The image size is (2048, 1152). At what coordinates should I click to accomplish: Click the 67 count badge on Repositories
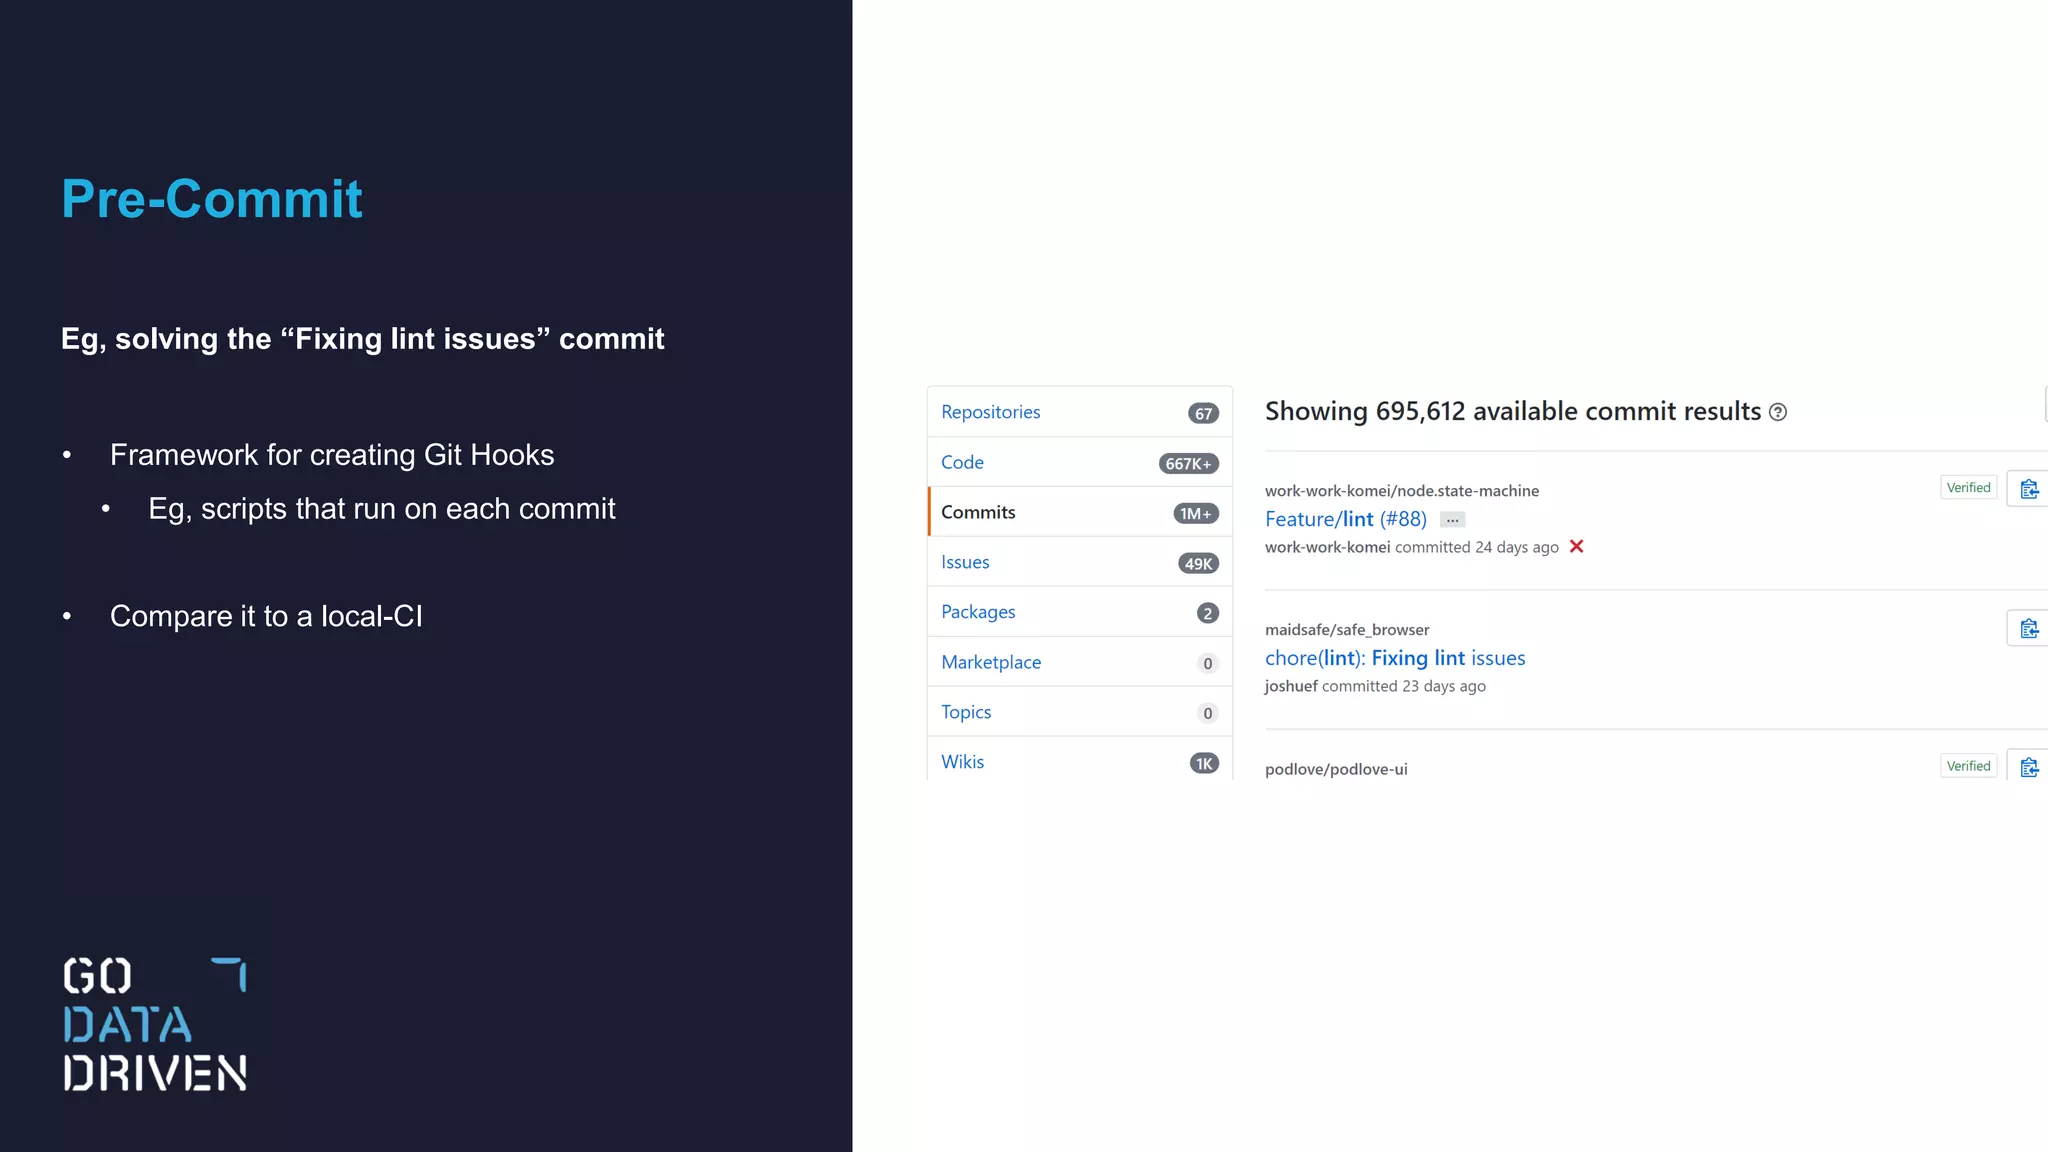click(1203, 413)
